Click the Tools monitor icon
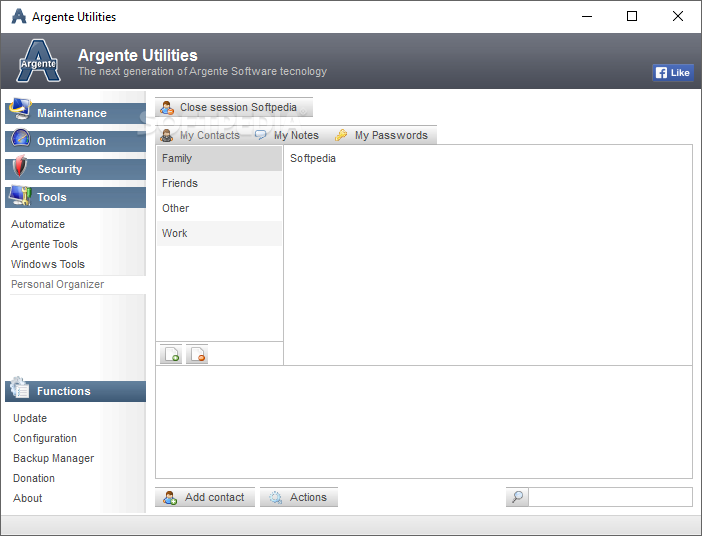This screenshot has height=536, width=702. pyautogui.click(x=20, y=195)
